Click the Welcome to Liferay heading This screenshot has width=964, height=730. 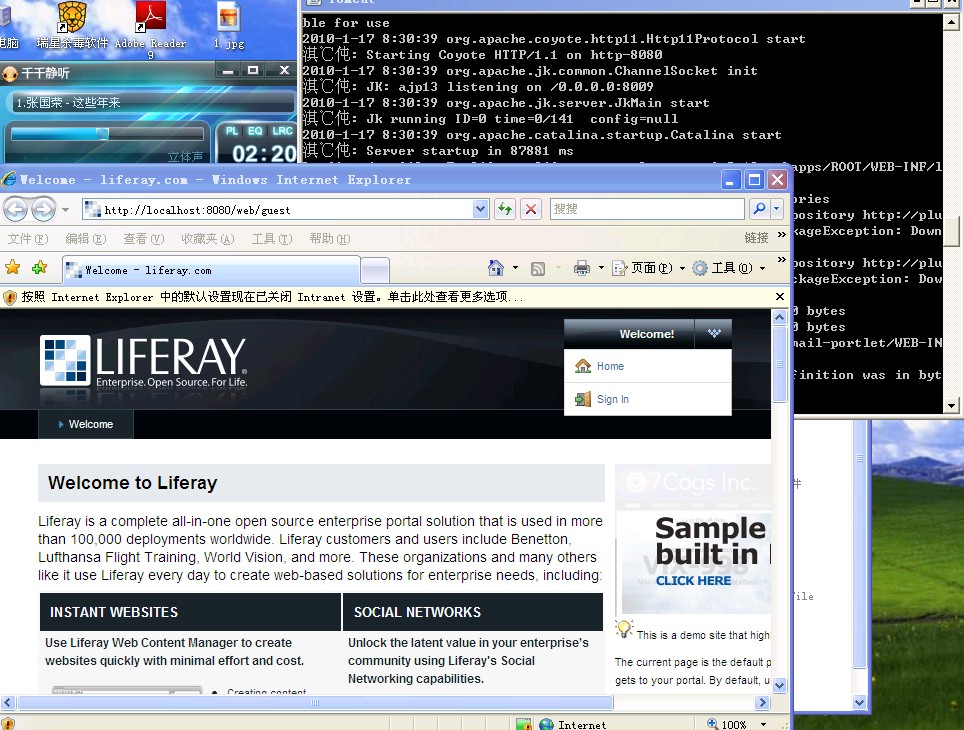(133, 483)
